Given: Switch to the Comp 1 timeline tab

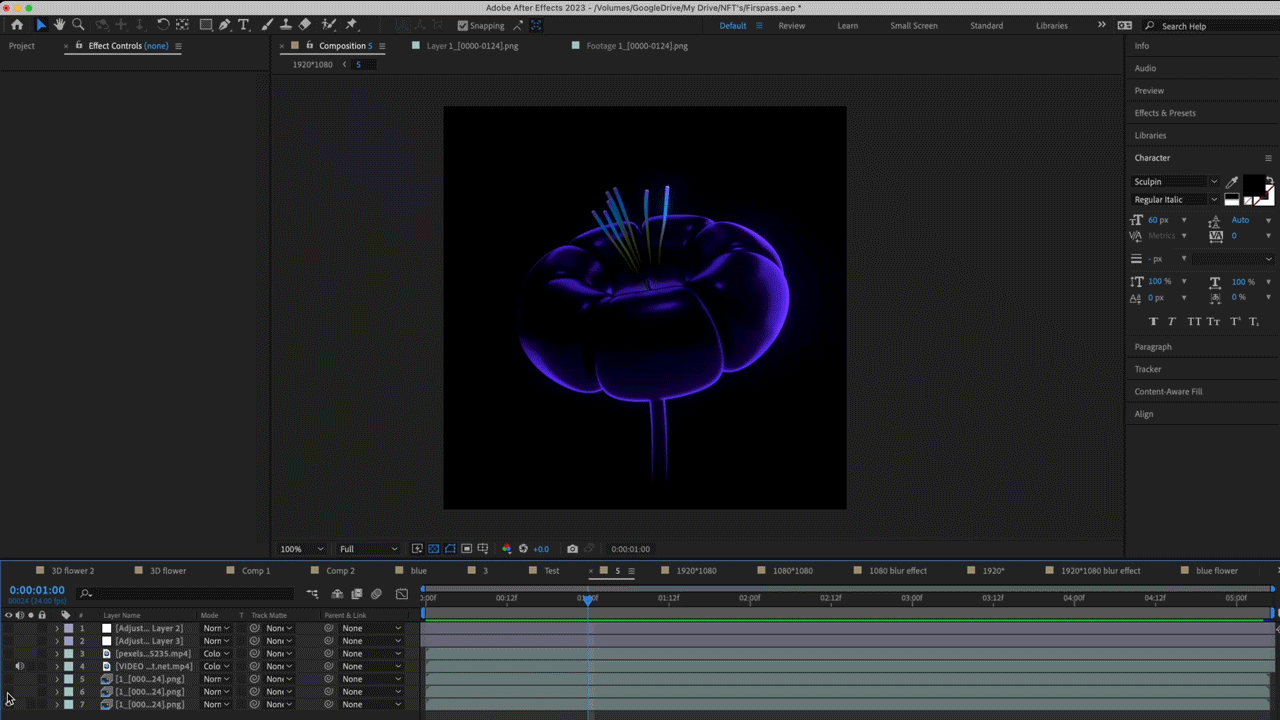Looking at the screenshot, I should click(x=255, y=571).
